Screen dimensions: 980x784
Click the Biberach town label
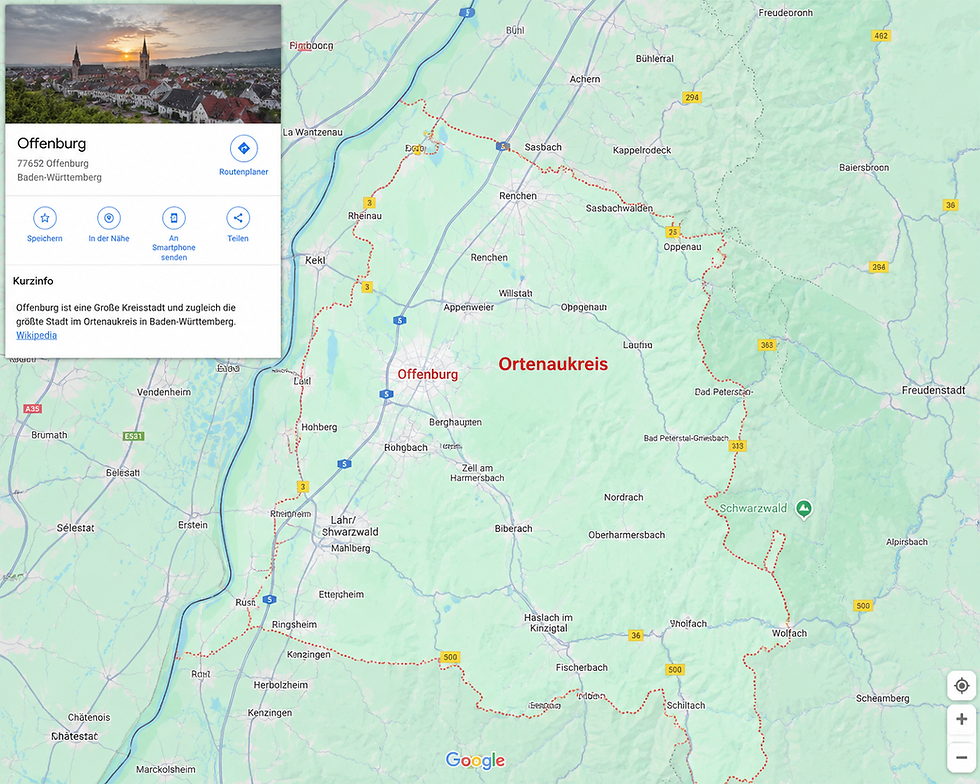(x=514, y=528)
